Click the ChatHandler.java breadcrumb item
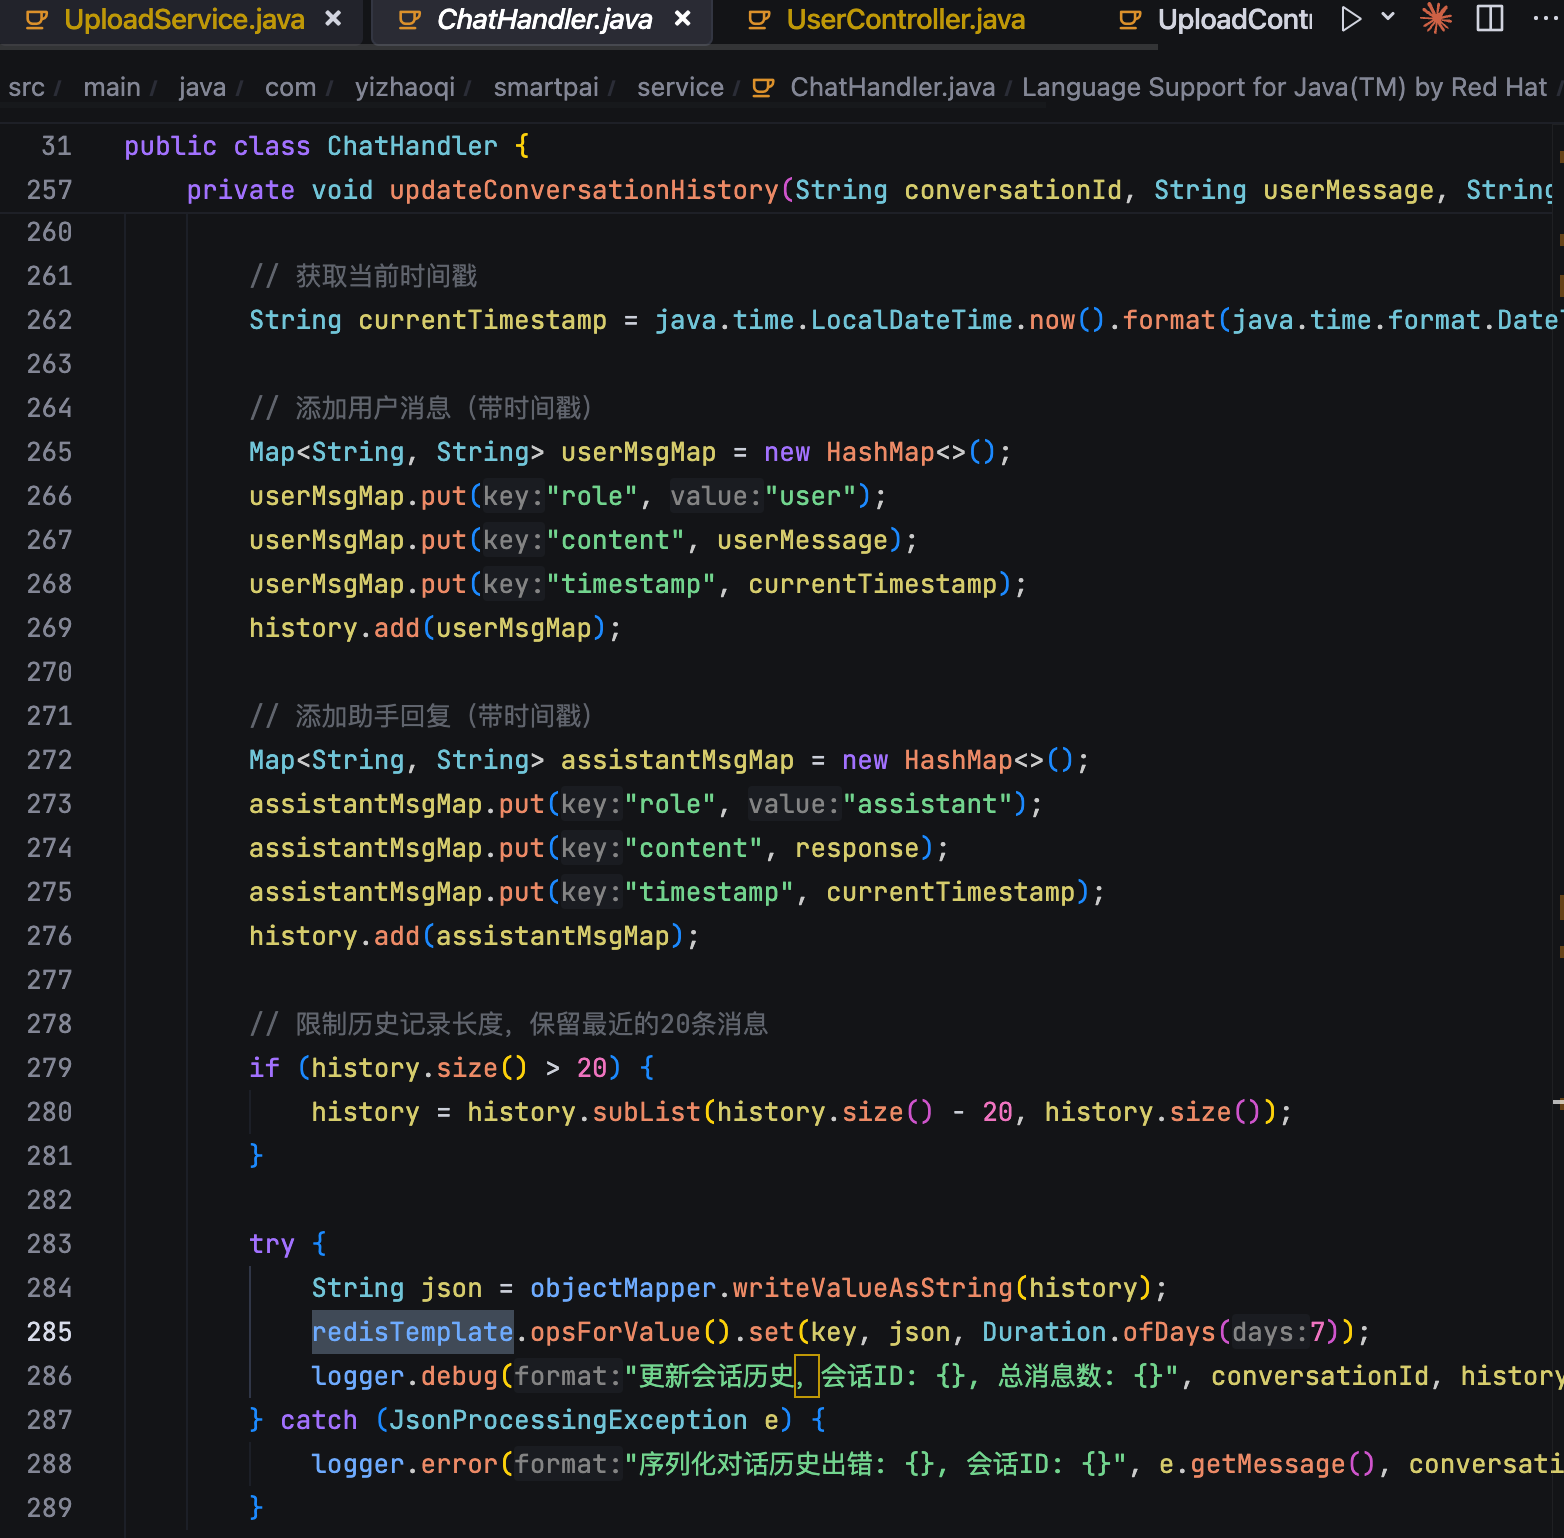The height and width of the screenshot is (1538, 1564). (892, 87)
